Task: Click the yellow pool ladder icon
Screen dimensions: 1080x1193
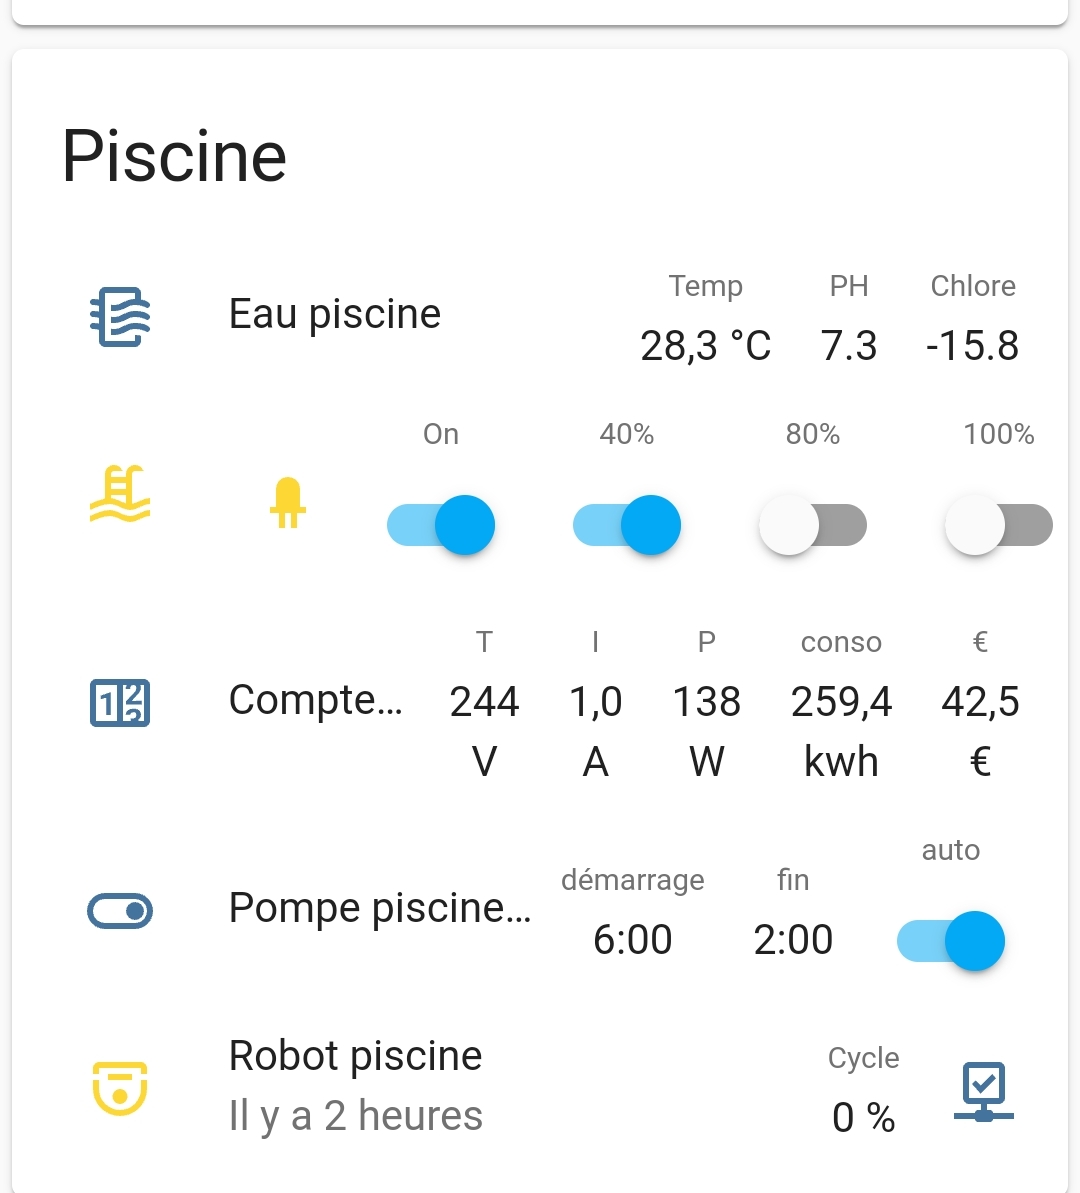Action: [120, 494]
